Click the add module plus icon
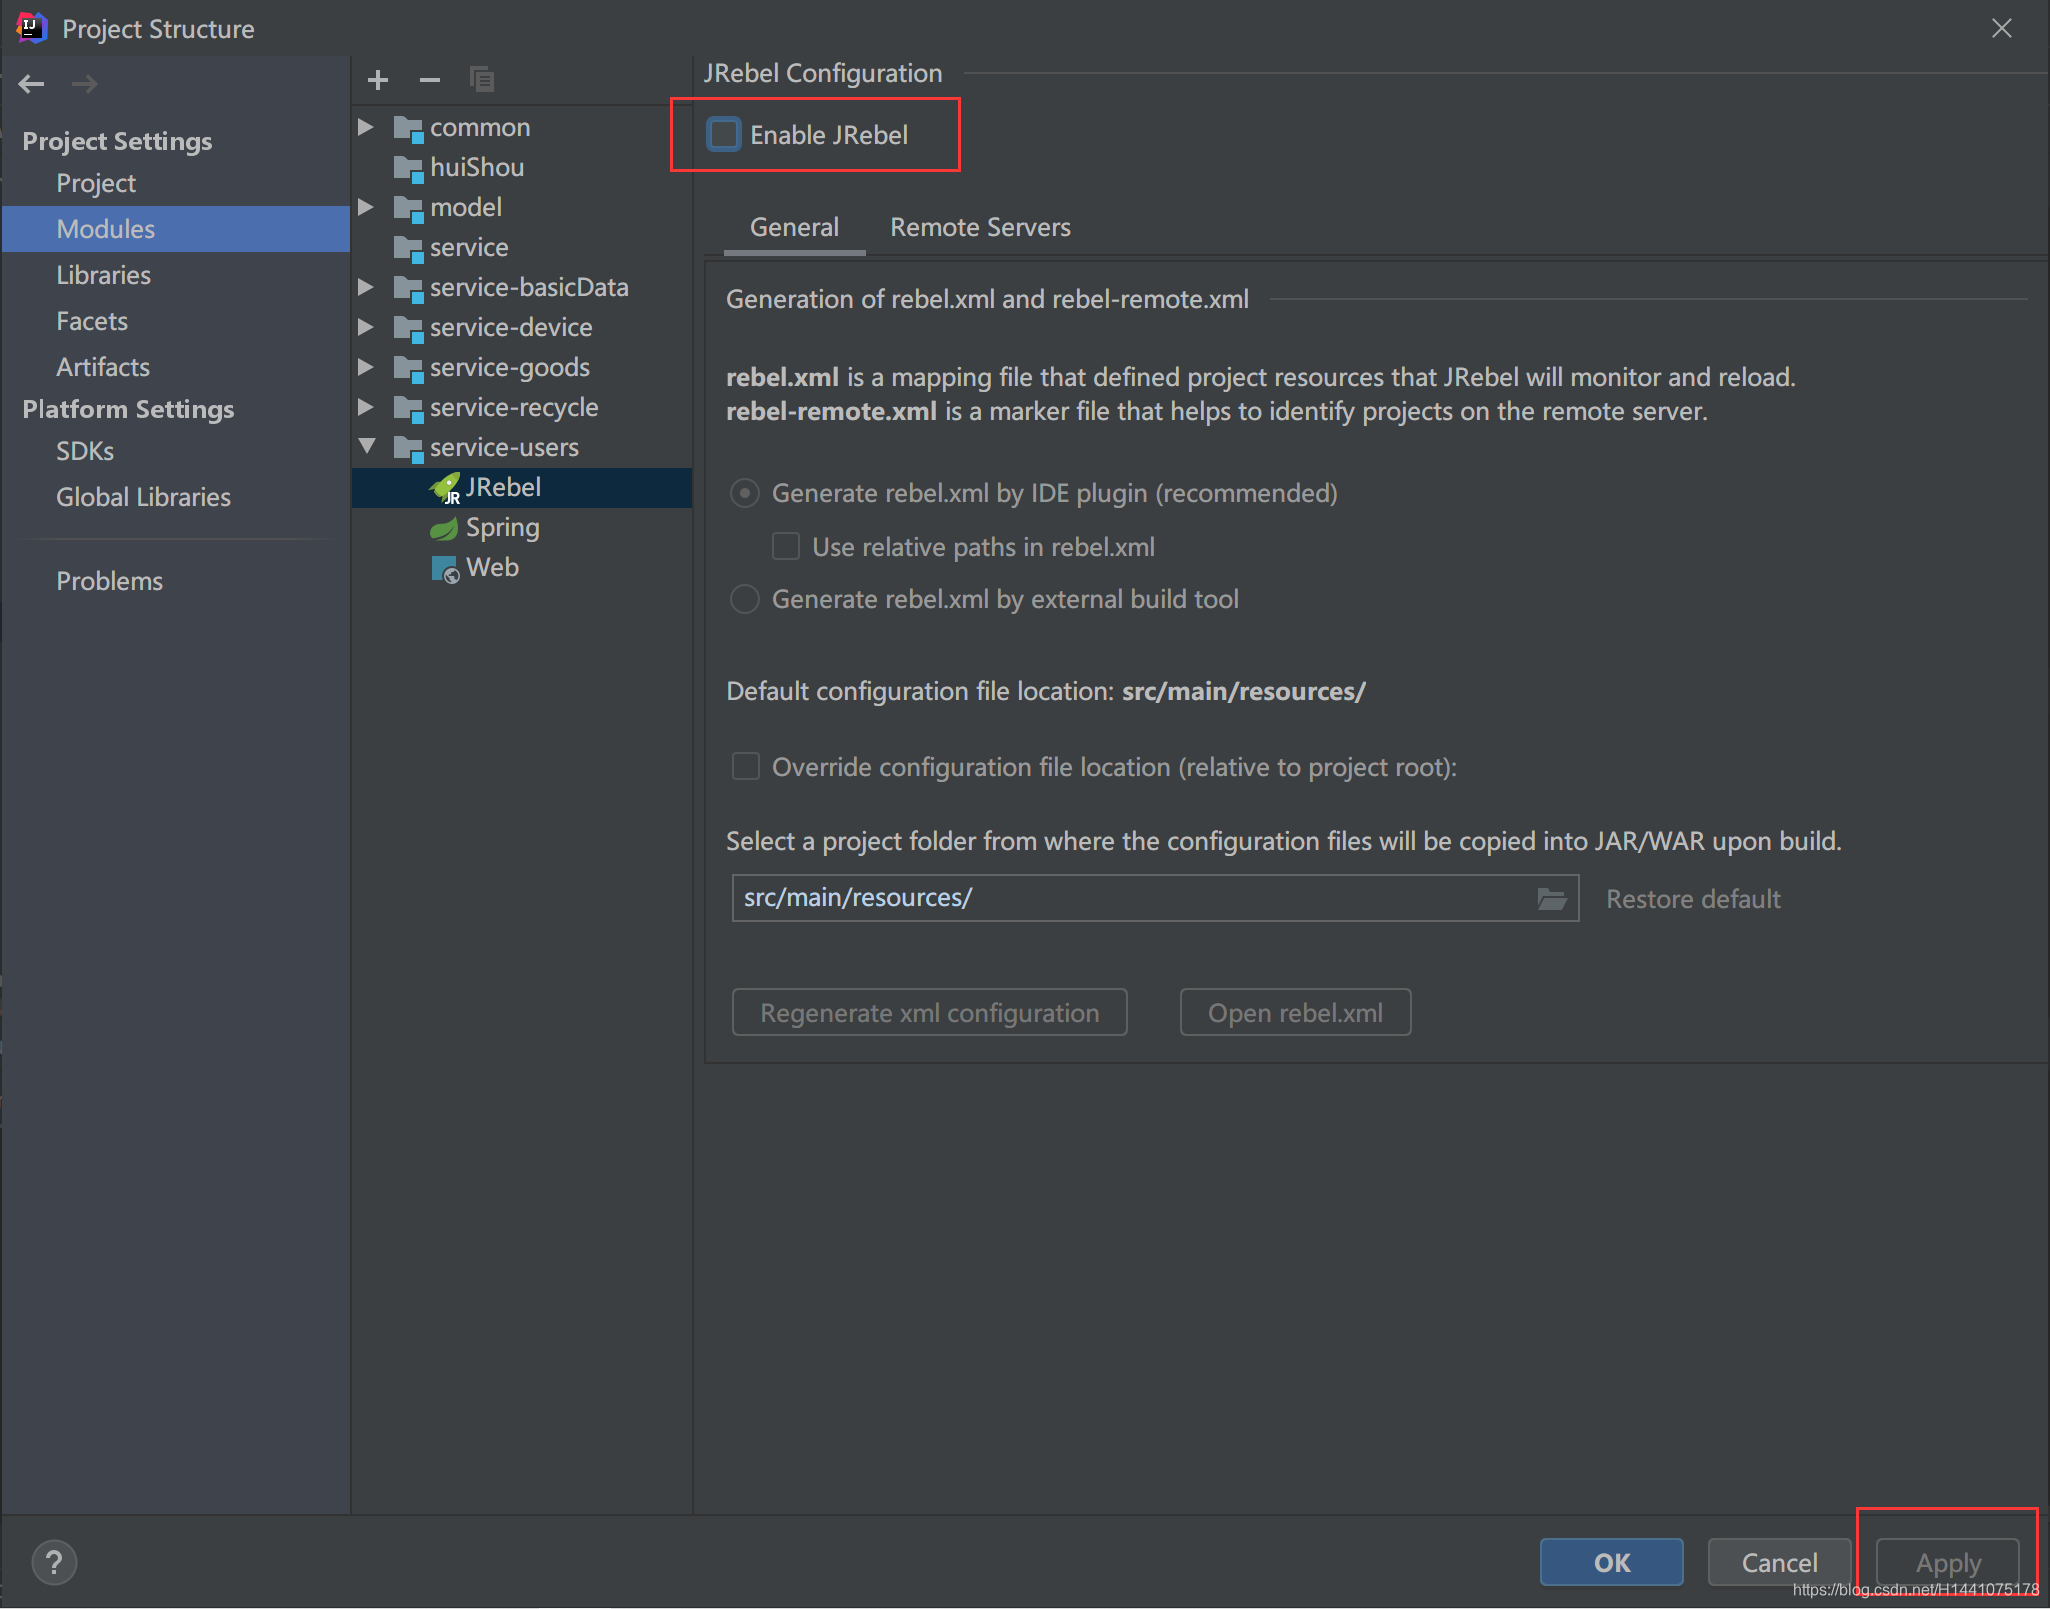Image resolution: width=2050 pixels, height=1609 pixels. [x=378, y=80]
